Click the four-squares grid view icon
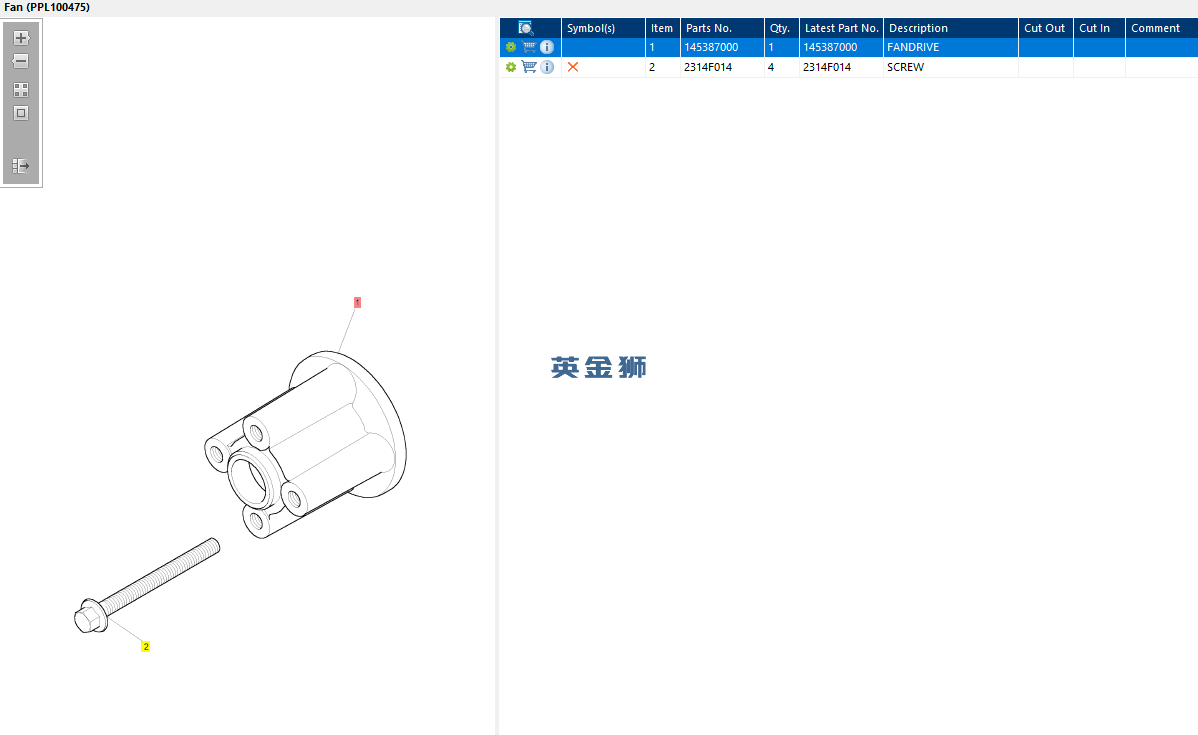The height and width of the screenshot is (735, 1198). [x=21, y=90]
